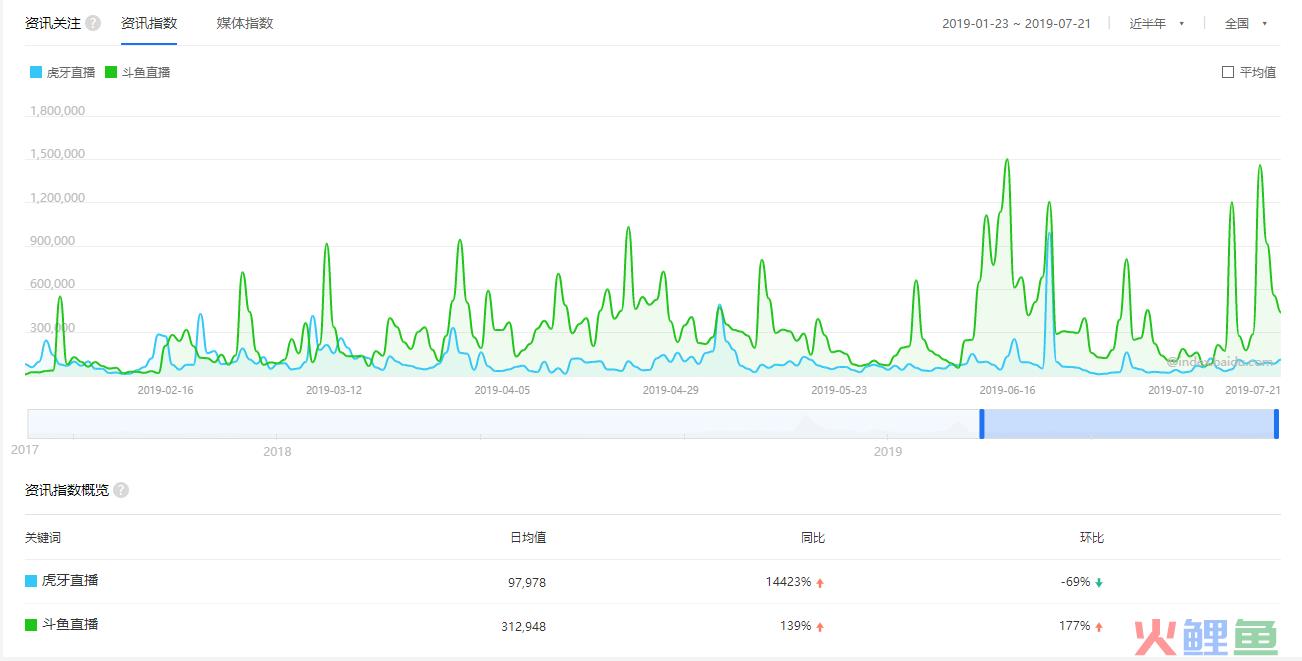
Task: Click the red up arrow beside 139%
Action: click(820, 627)
